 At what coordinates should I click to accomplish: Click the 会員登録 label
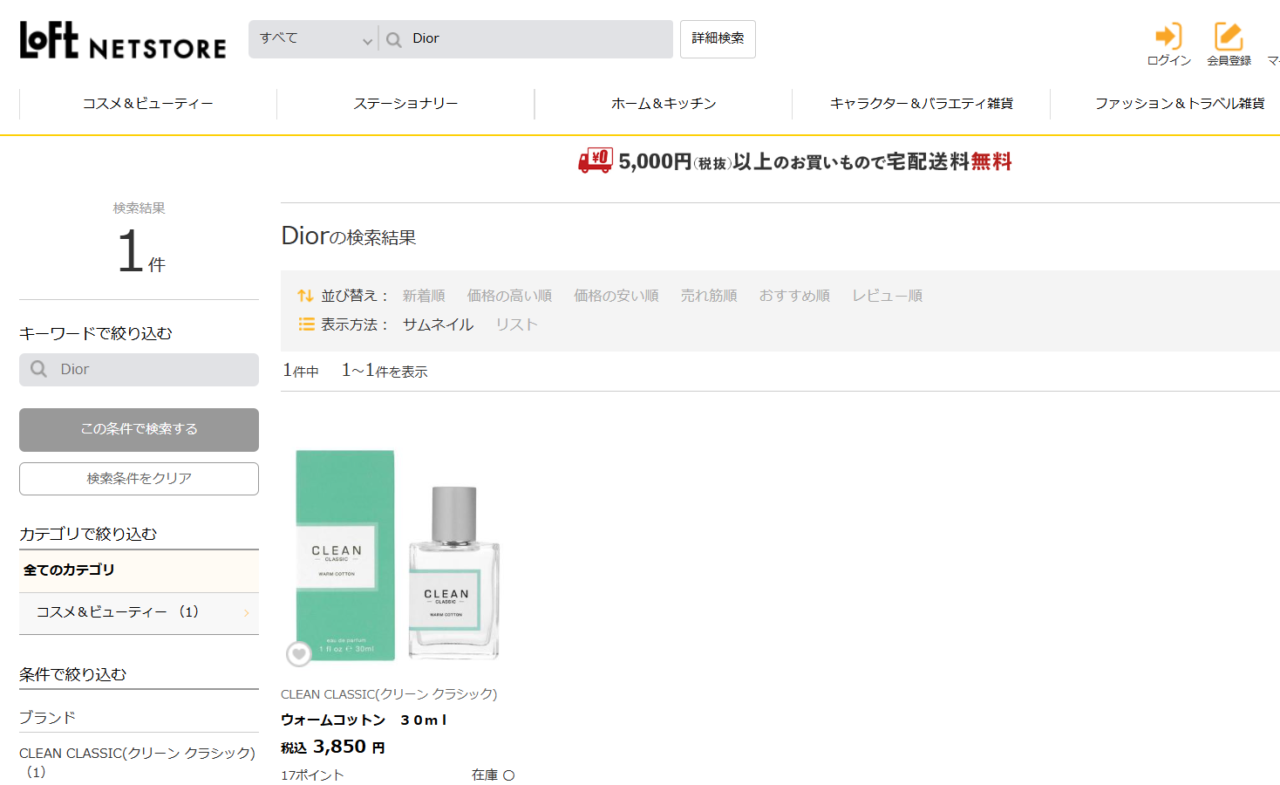pyautogui.click(x=1229, y=61)
